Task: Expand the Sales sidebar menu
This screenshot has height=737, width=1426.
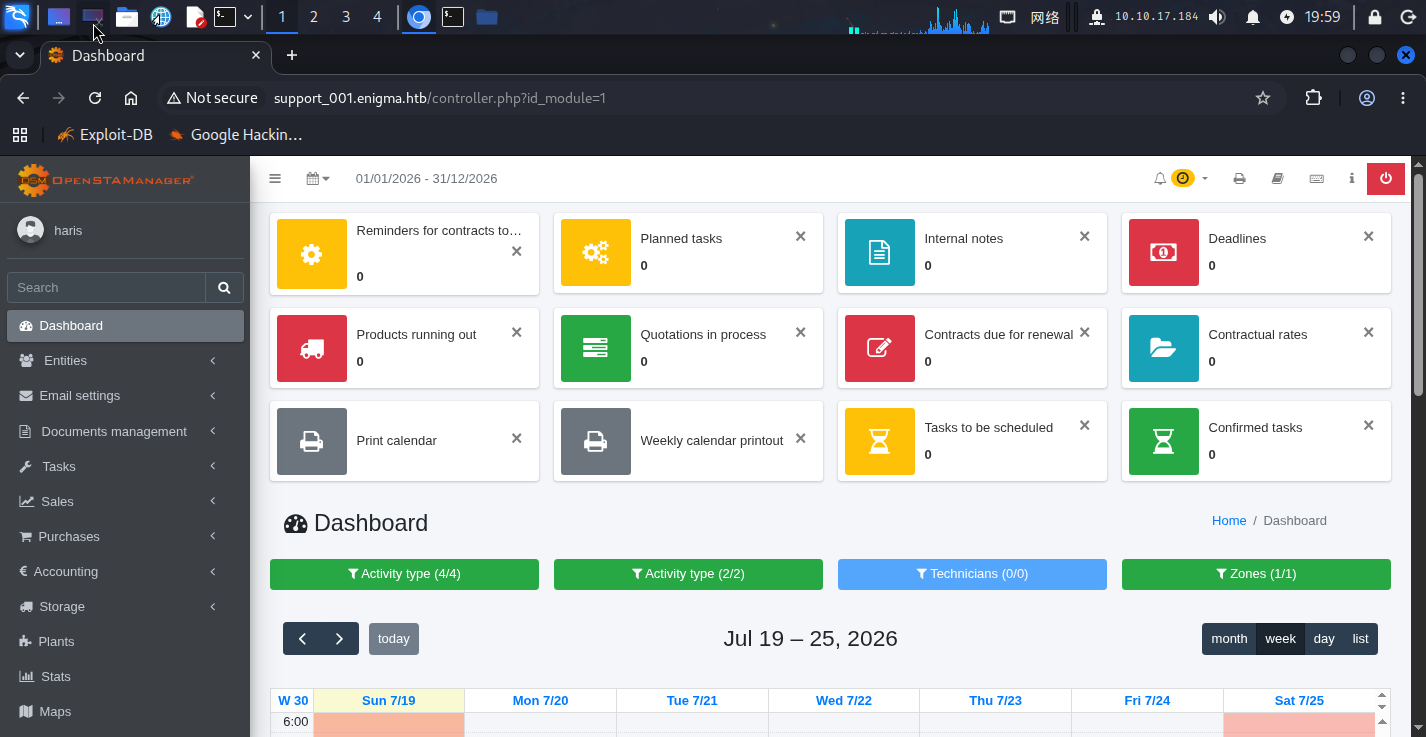Action: pyautogui.click(x=125, y=501)
